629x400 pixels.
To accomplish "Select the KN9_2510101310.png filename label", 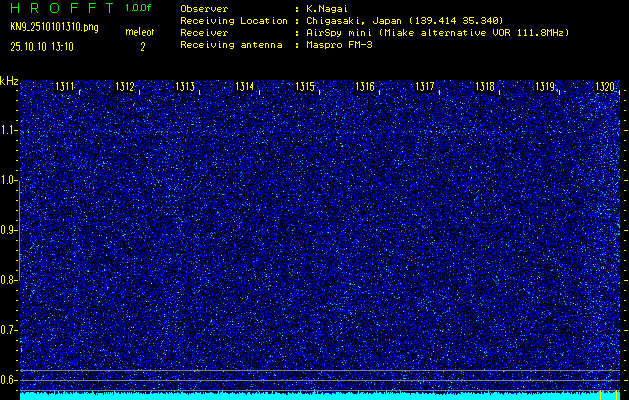I will click(x=55, y=27).
